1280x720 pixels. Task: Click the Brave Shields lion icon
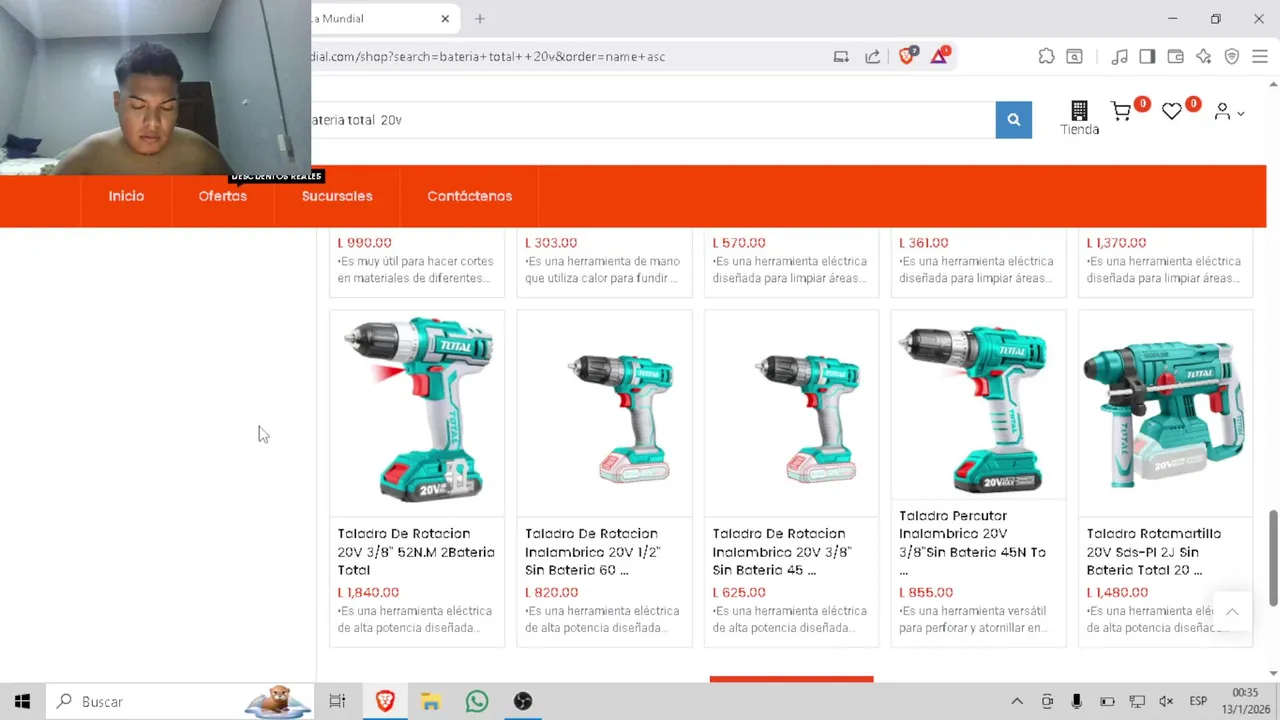coord(907,56)
